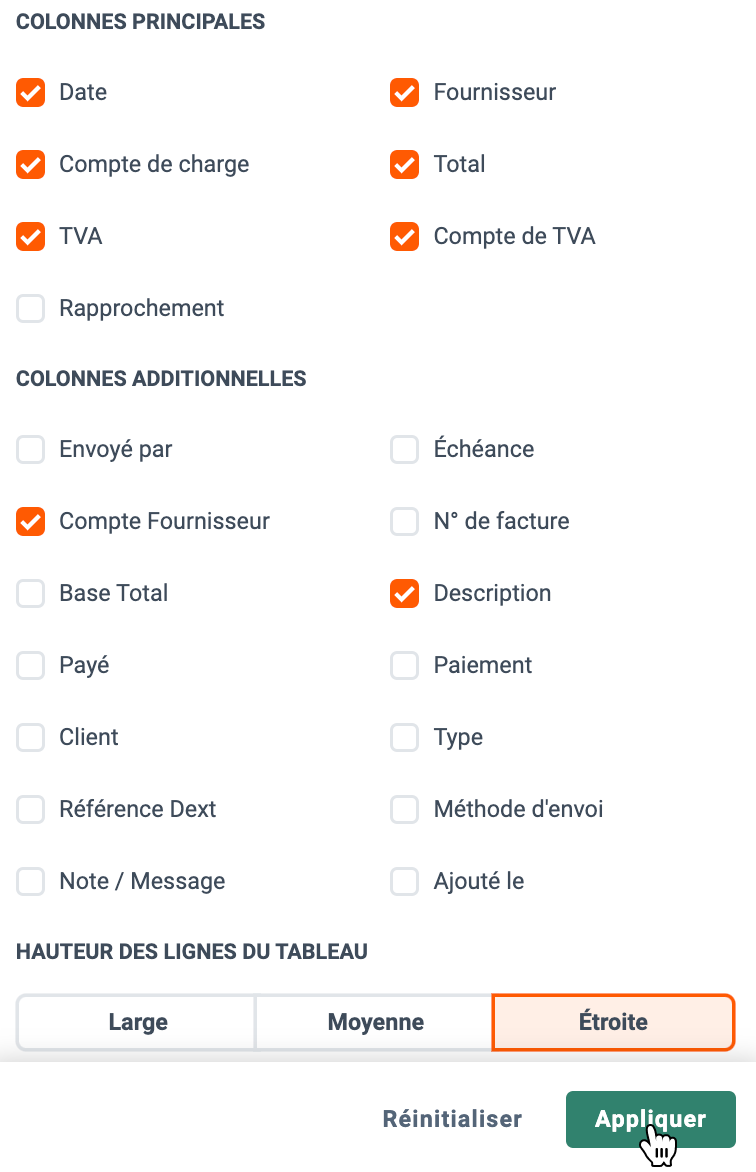Viewport: 756px width, 1172px height.
Task: Uncheck the Total column checkbox
Action: (x=405, y=164)
